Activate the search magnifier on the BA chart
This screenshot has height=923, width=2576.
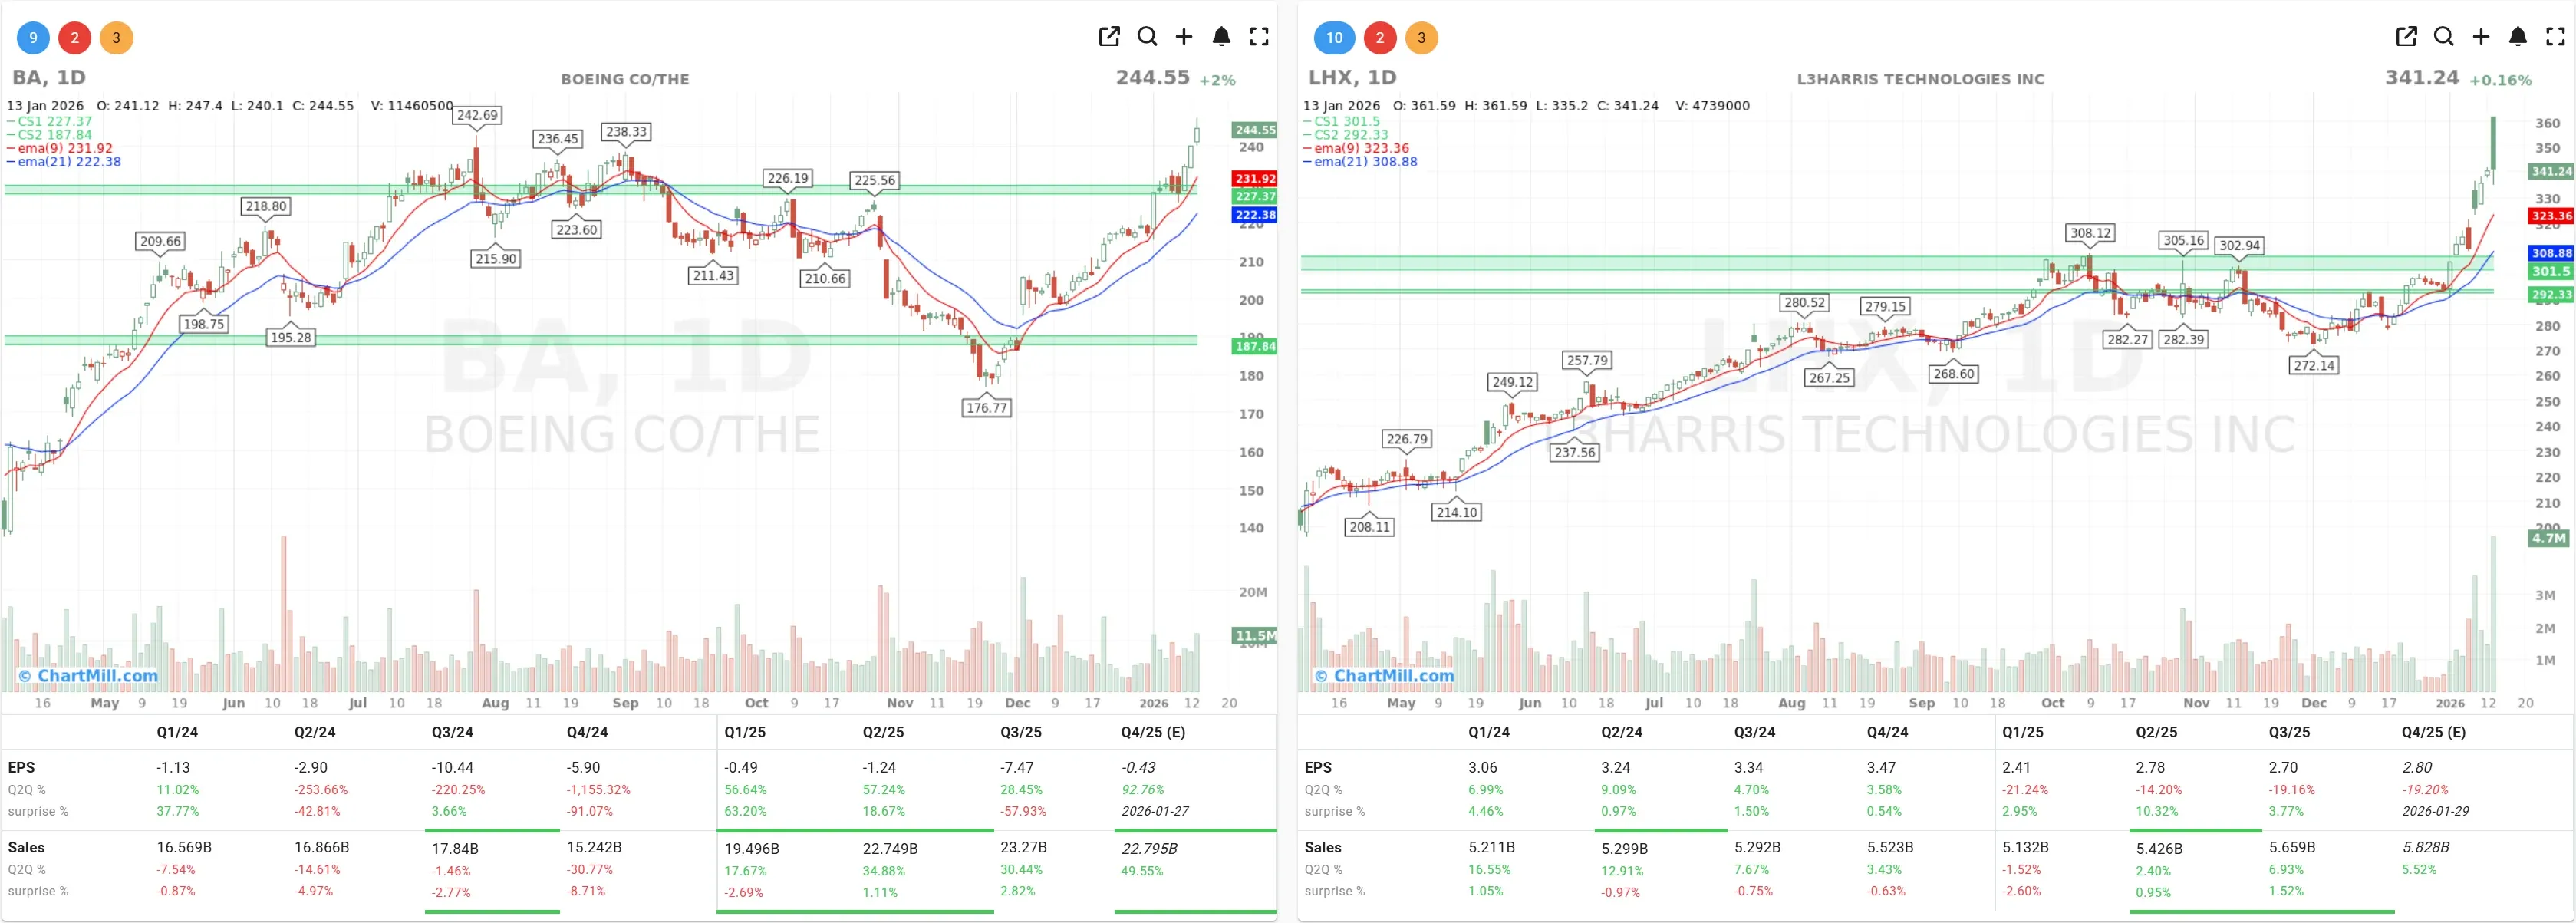1147,36
